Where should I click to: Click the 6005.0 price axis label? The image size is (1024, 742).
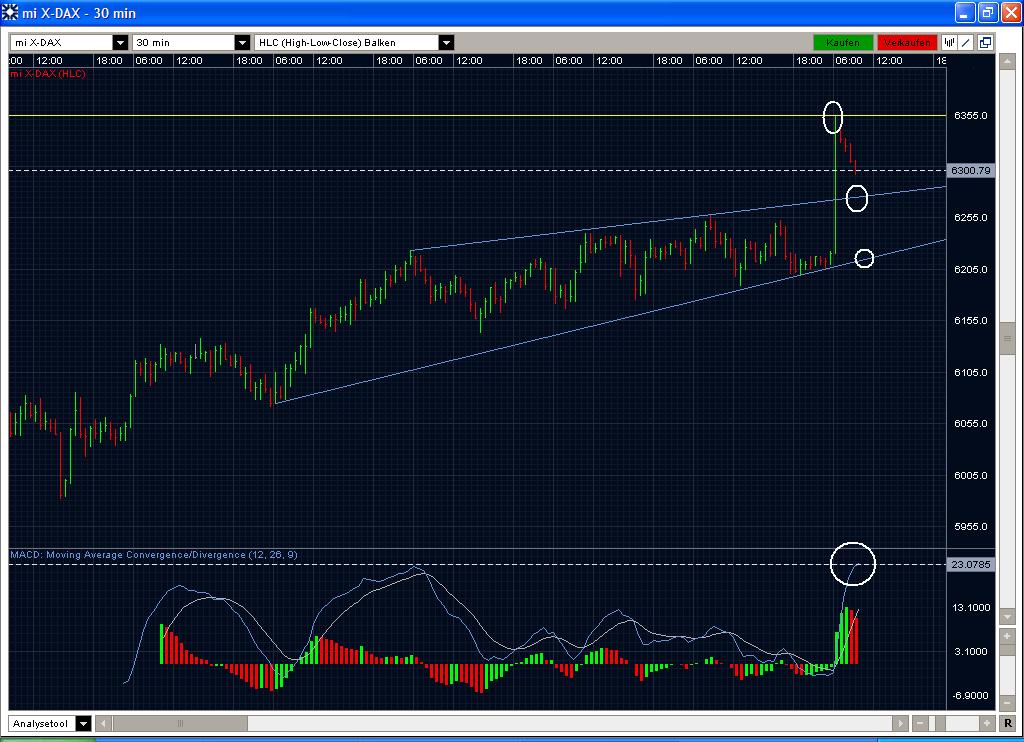[970, 476]
